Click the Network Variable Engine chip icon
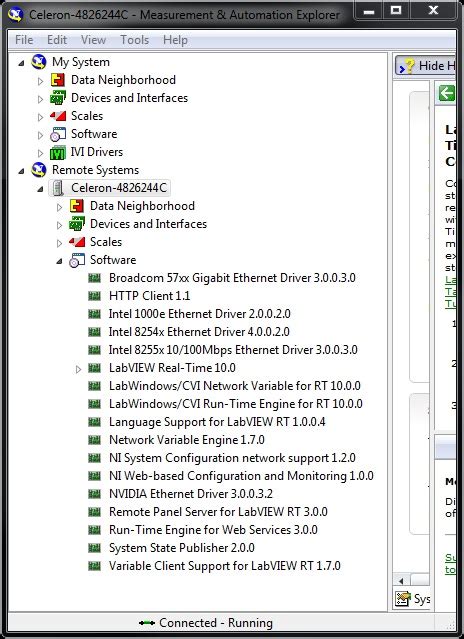 pos(95,440)
